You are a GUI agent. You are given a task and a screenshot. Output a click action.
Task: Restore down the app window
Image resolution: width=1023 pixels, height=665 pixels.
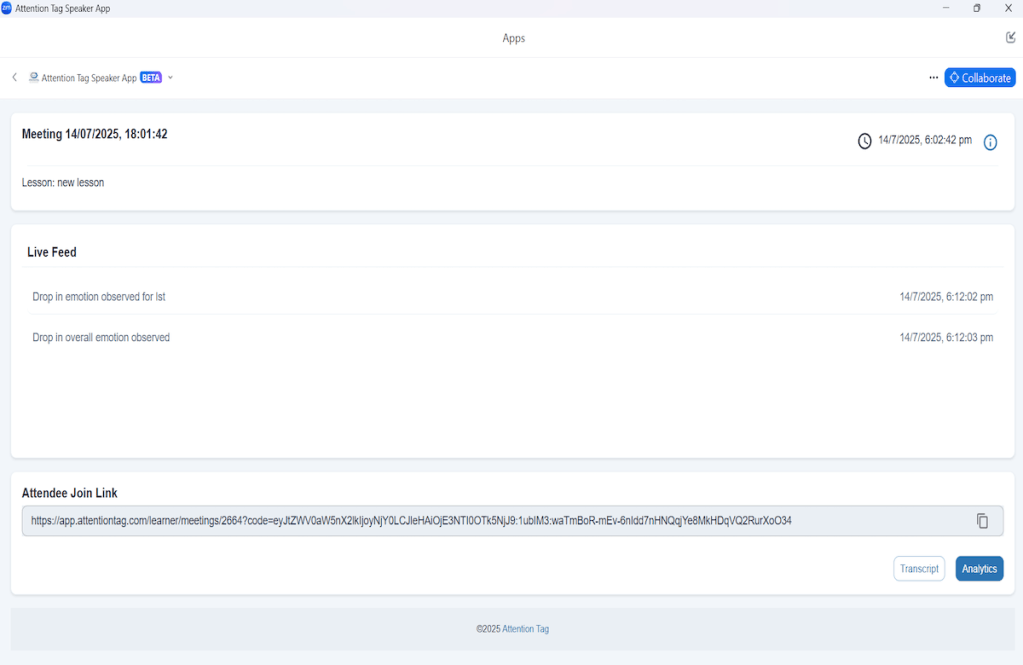(x=977, y=8)
